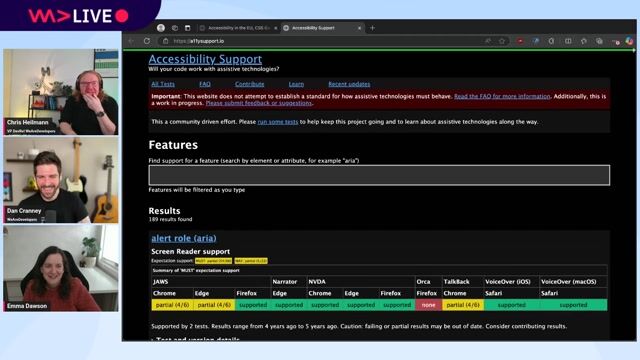Close the Accessibility in the EU tab
640x360 pixels.
276,28
